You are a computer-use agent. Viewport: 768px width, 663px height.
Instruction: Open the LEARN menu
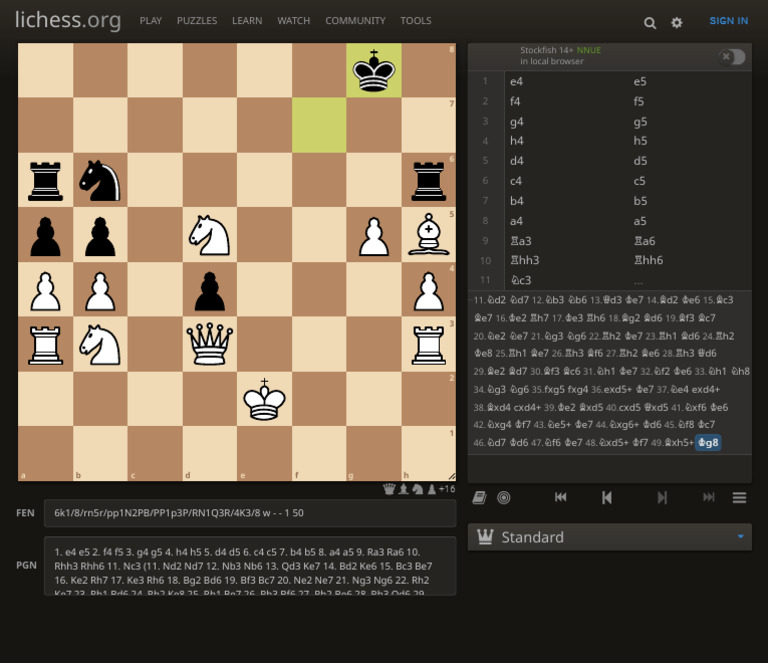(247, 21)
